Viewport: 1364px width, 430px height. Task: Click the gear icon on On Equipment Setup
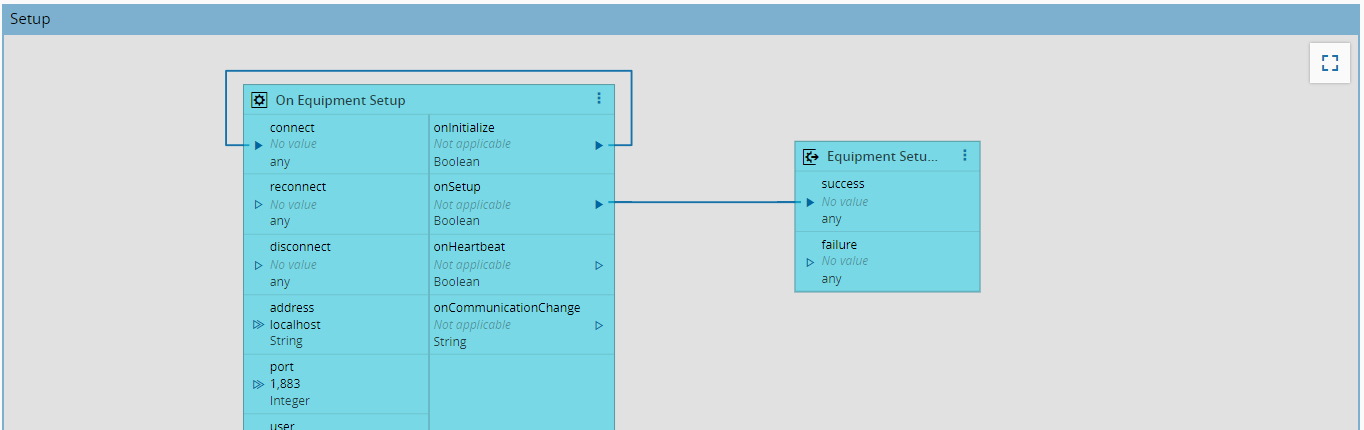pos(259,99)
